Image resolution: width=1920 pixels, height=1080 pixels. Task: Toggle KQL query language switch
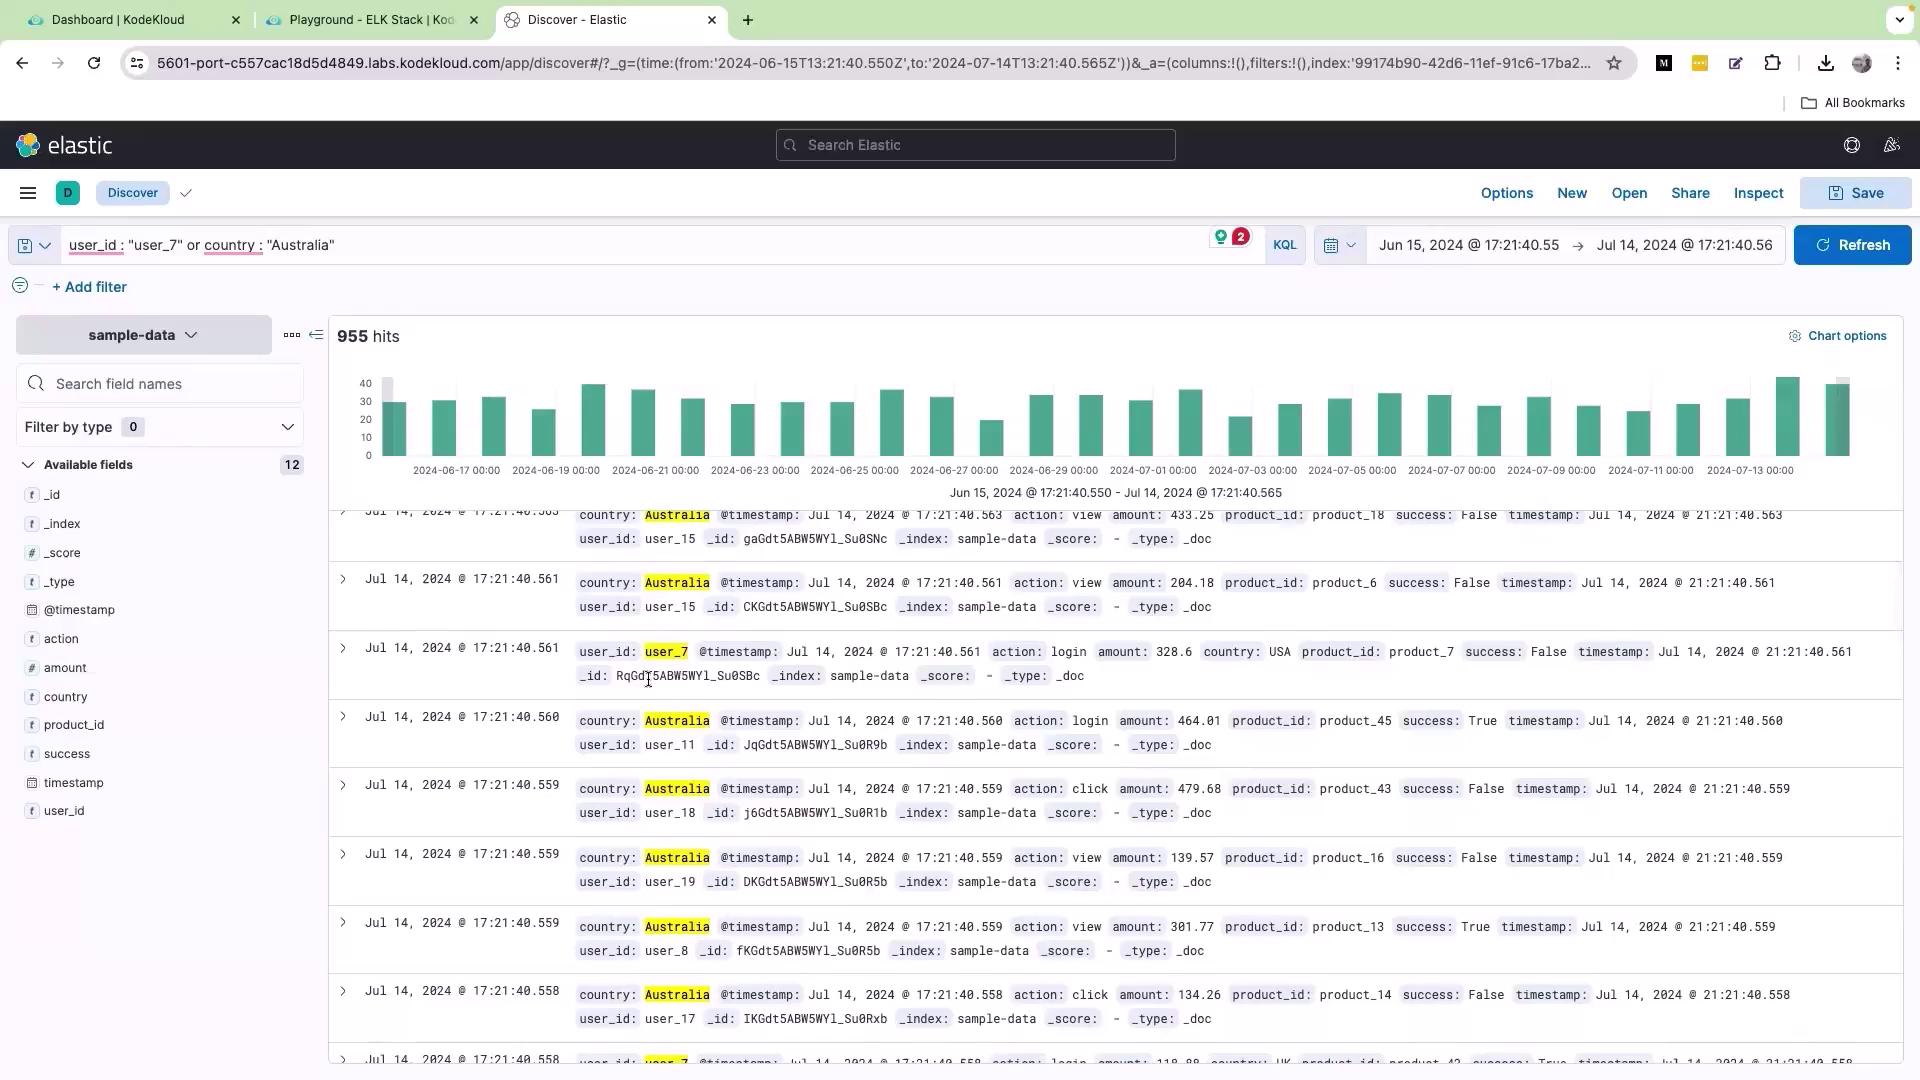click(x=1284, y=245)
